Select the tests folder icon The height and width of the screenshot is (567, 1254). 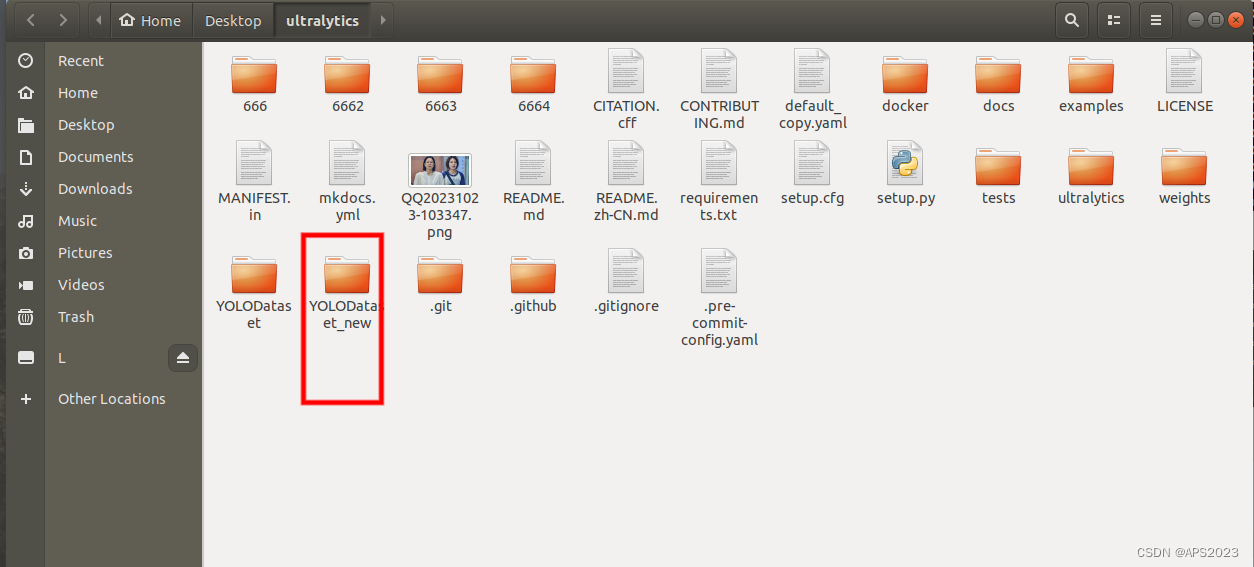pyautogui.click(x=998, y=166)
